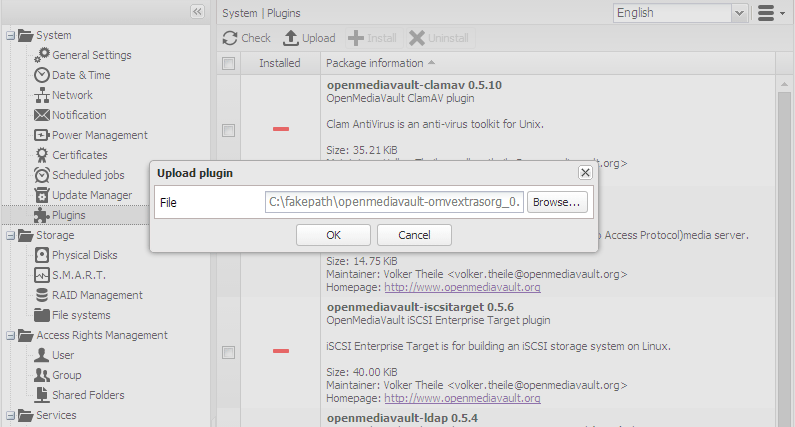Click the Access Rights Management folder icon
Screen dimensions: 795x427
26,335
